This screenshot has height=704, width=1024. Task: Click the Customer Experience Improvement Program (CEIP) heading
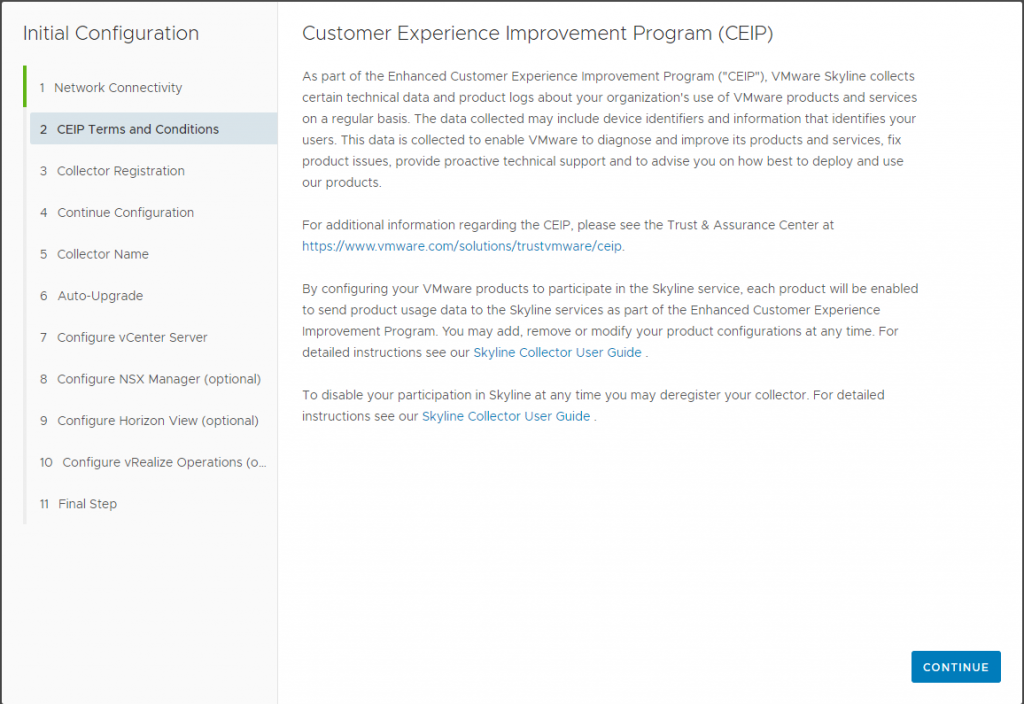tap(537, 33)
